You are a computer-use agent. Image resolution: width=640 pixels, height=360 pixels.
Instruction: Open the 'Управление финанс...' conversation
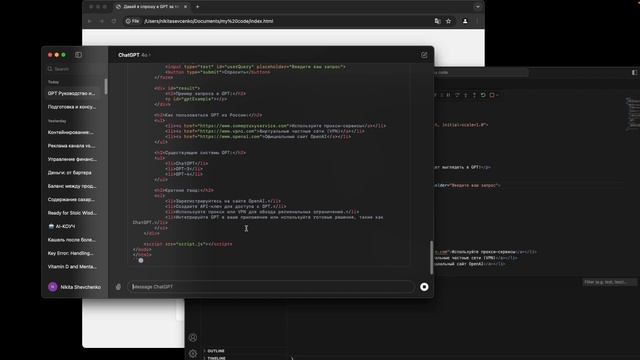(73, 160)
